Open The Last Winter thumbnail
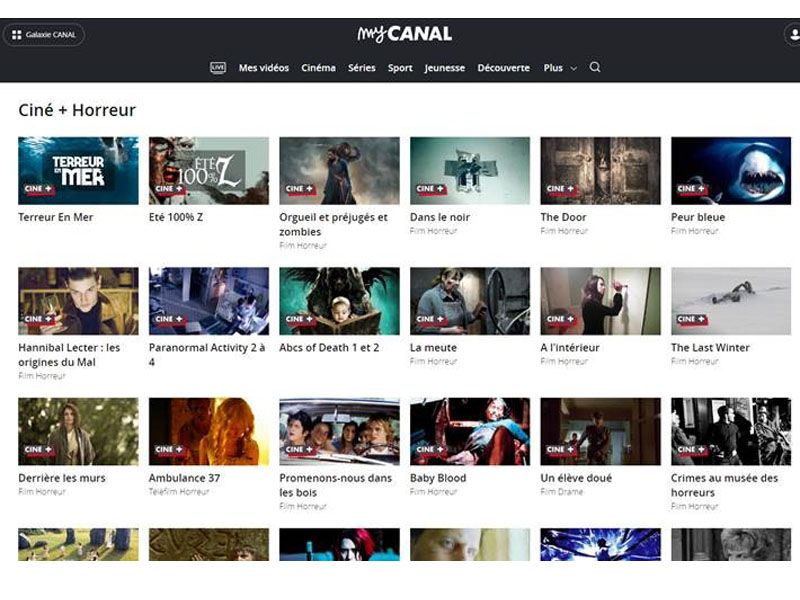 [x=731, y=301]
